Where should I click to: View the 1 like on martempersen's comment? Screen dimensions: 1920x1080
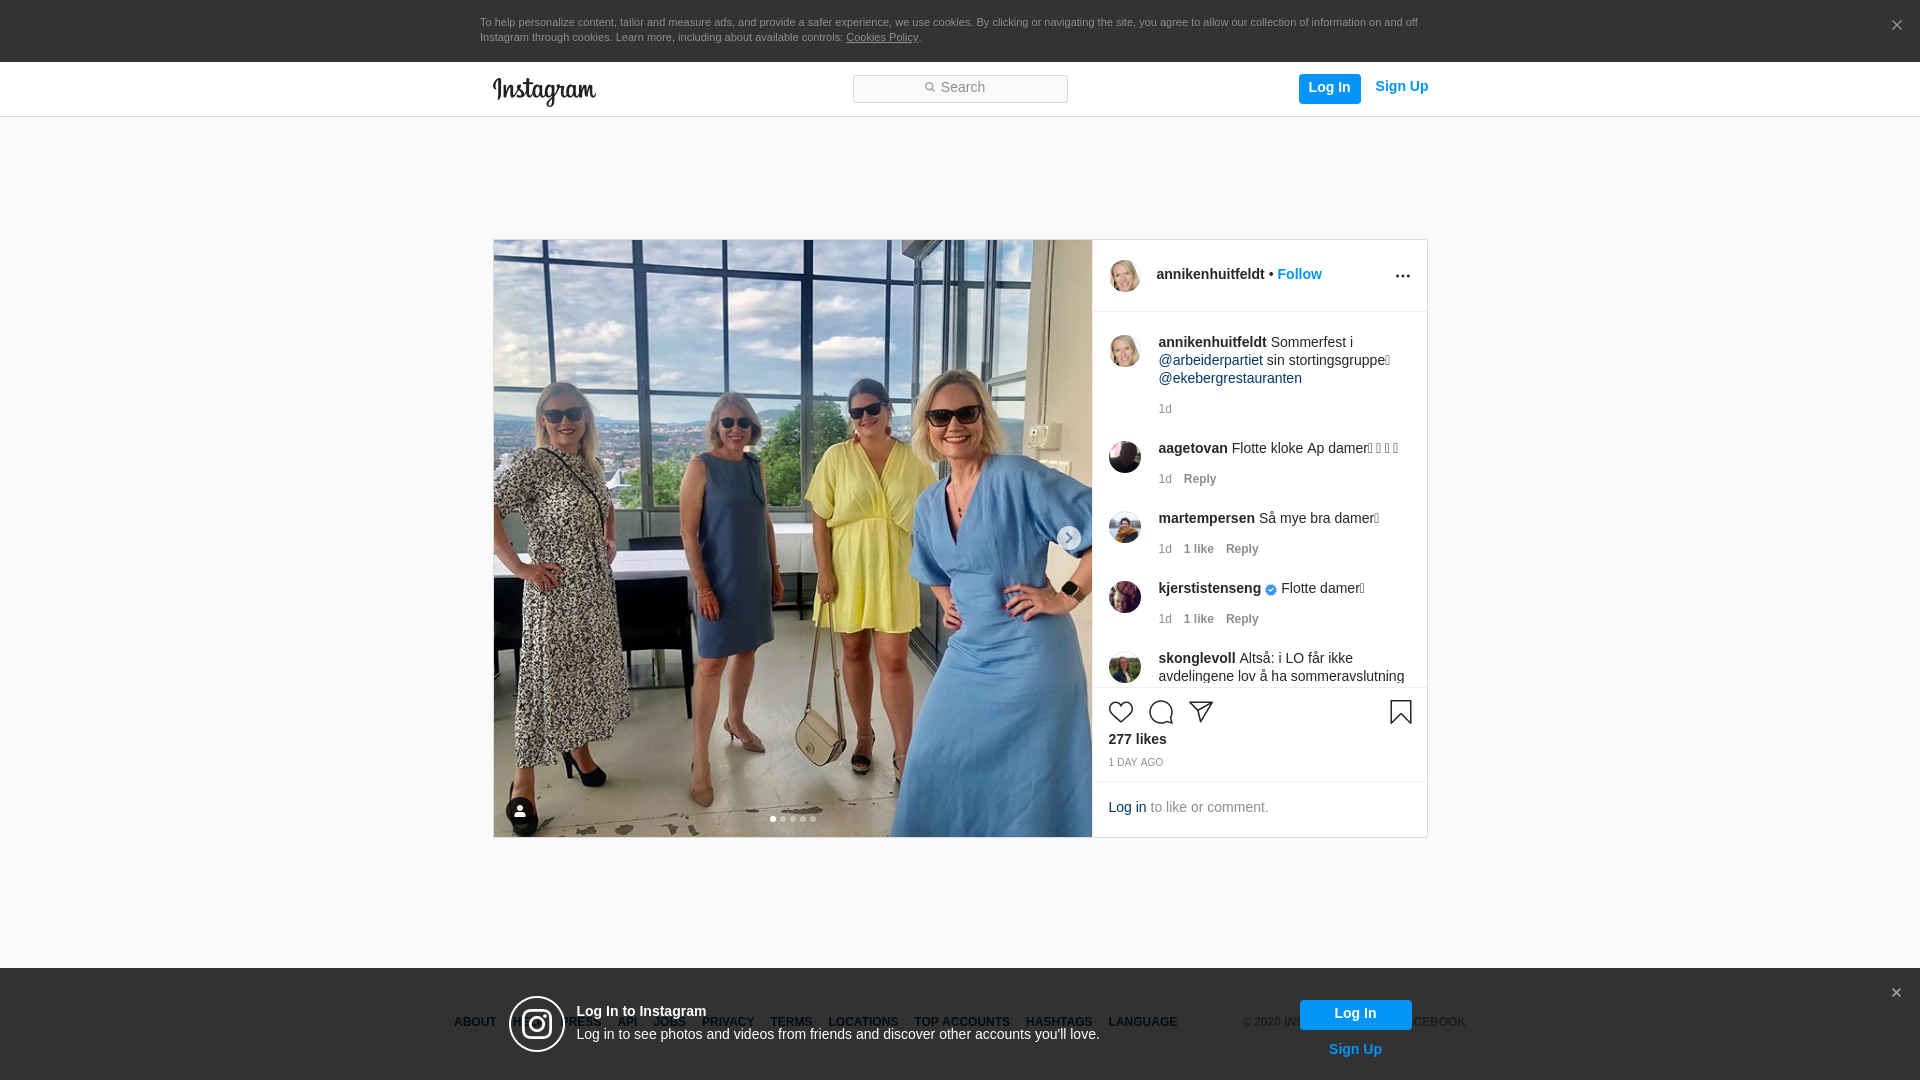point(1198,549)
